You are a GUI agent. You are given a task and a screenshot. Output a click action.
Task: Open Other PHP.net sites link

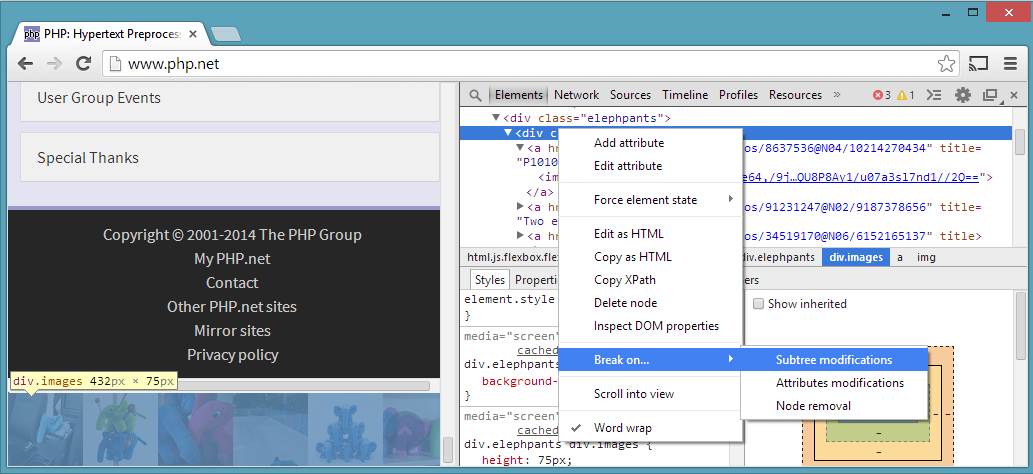232,307
